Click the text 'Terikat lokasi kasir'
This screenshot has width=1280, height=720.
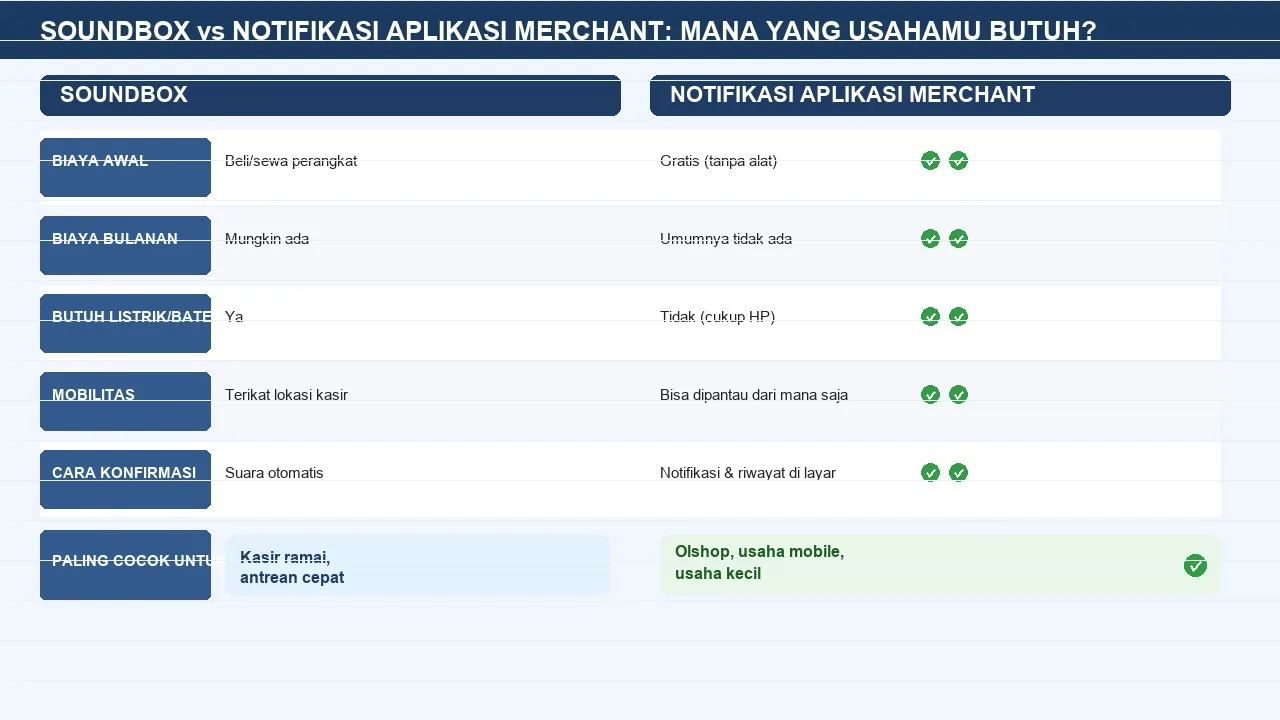[286, 394]
